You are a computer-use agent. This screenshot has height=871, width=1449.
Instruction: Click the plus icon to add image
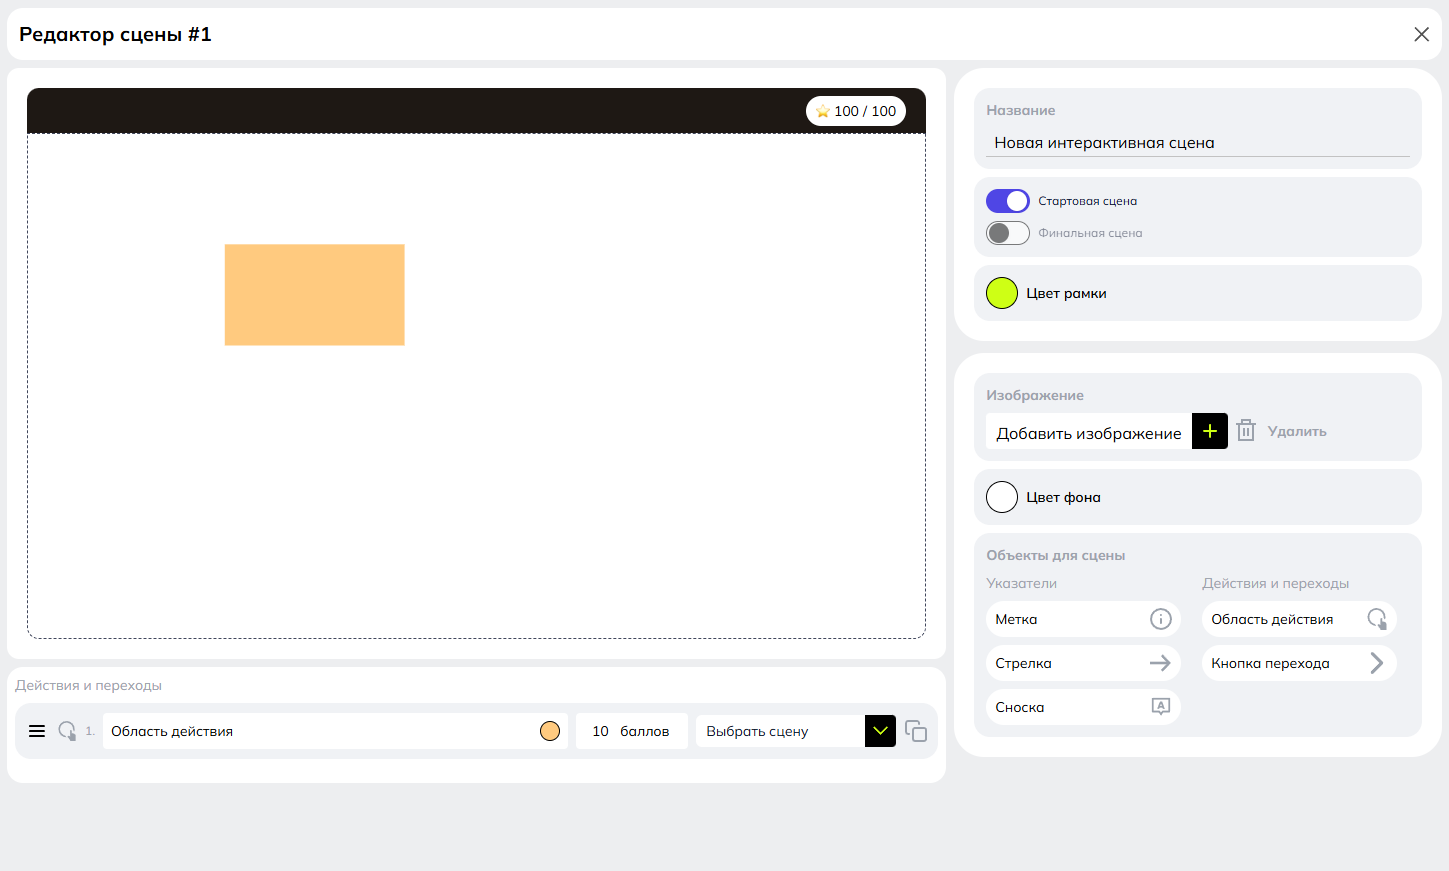tap(1209, 431)
